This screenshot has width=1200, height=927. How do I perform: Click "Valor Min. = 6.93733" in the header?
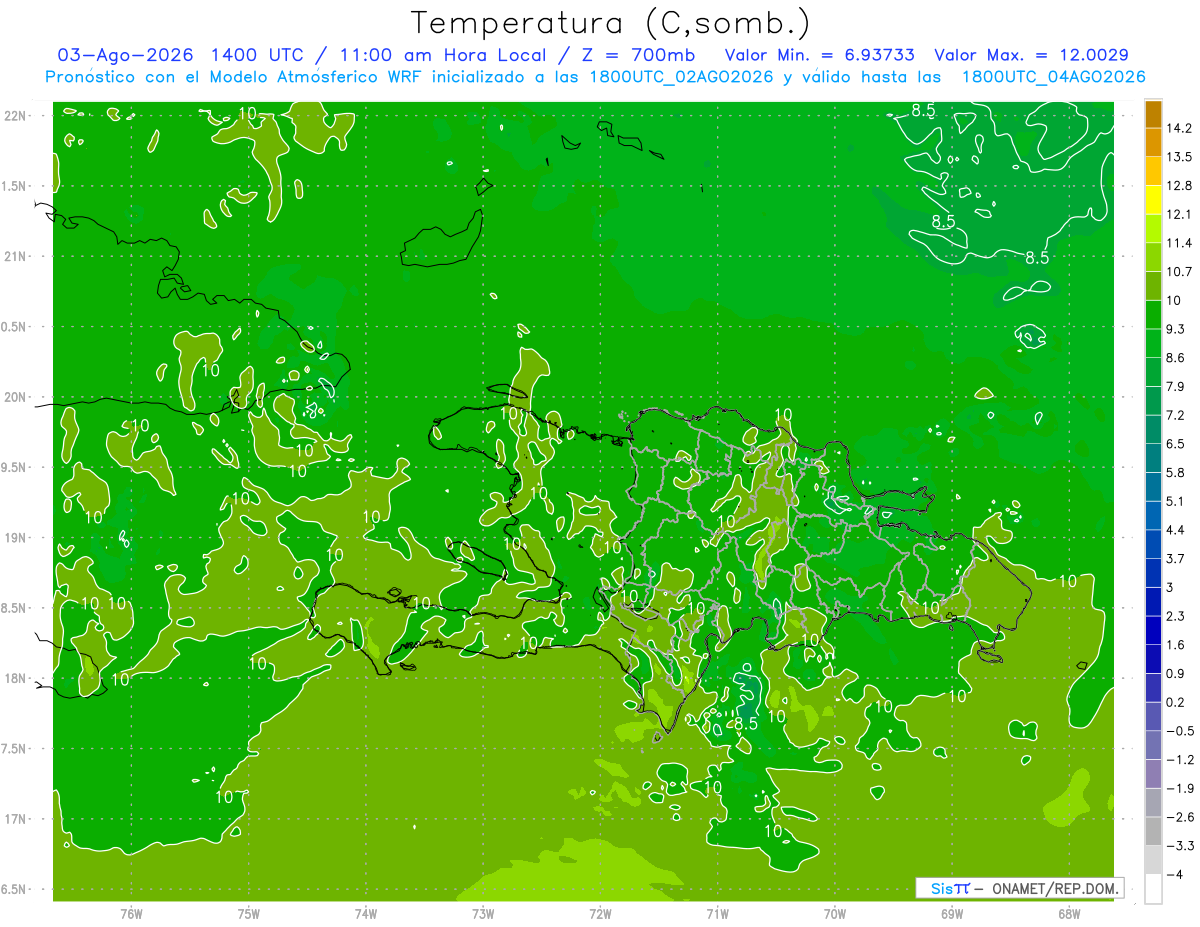[x=819, y=55]
